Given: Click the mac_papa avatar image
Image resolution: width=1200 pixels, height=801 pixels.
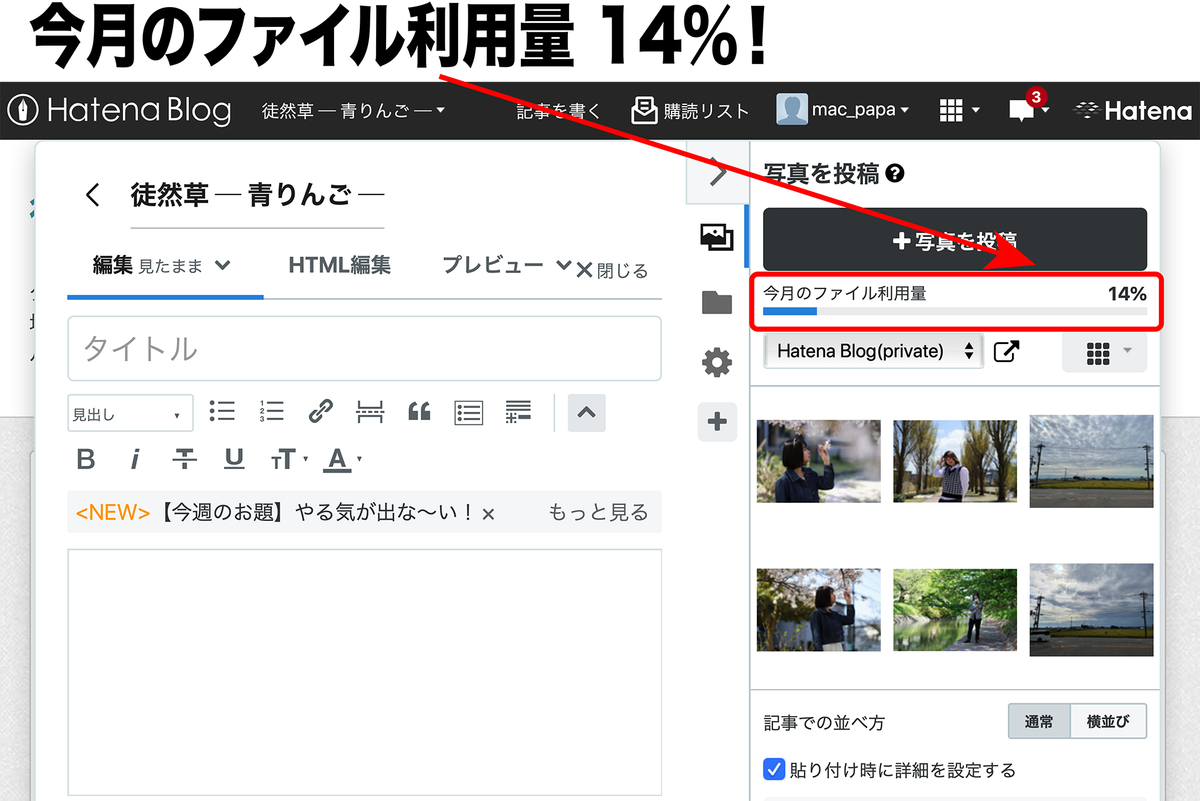Looking at the screenshot, I should coord(792,110).
